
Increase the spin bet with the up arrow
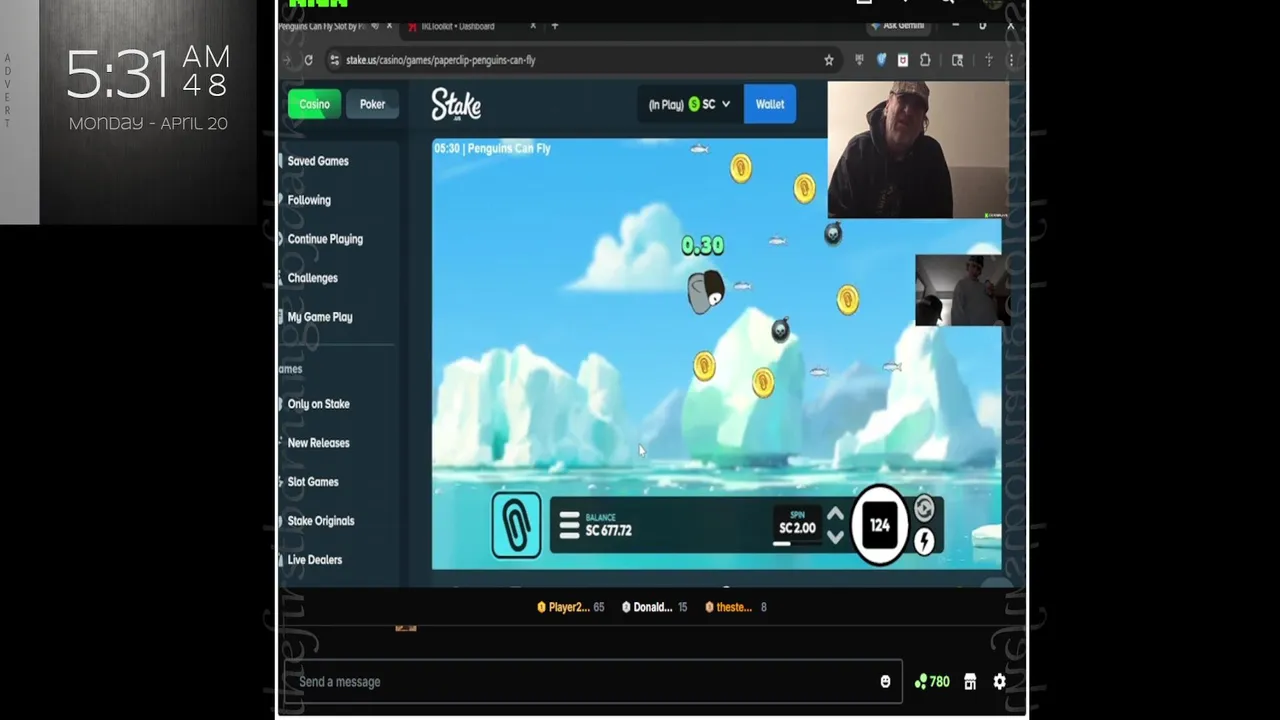835,515
